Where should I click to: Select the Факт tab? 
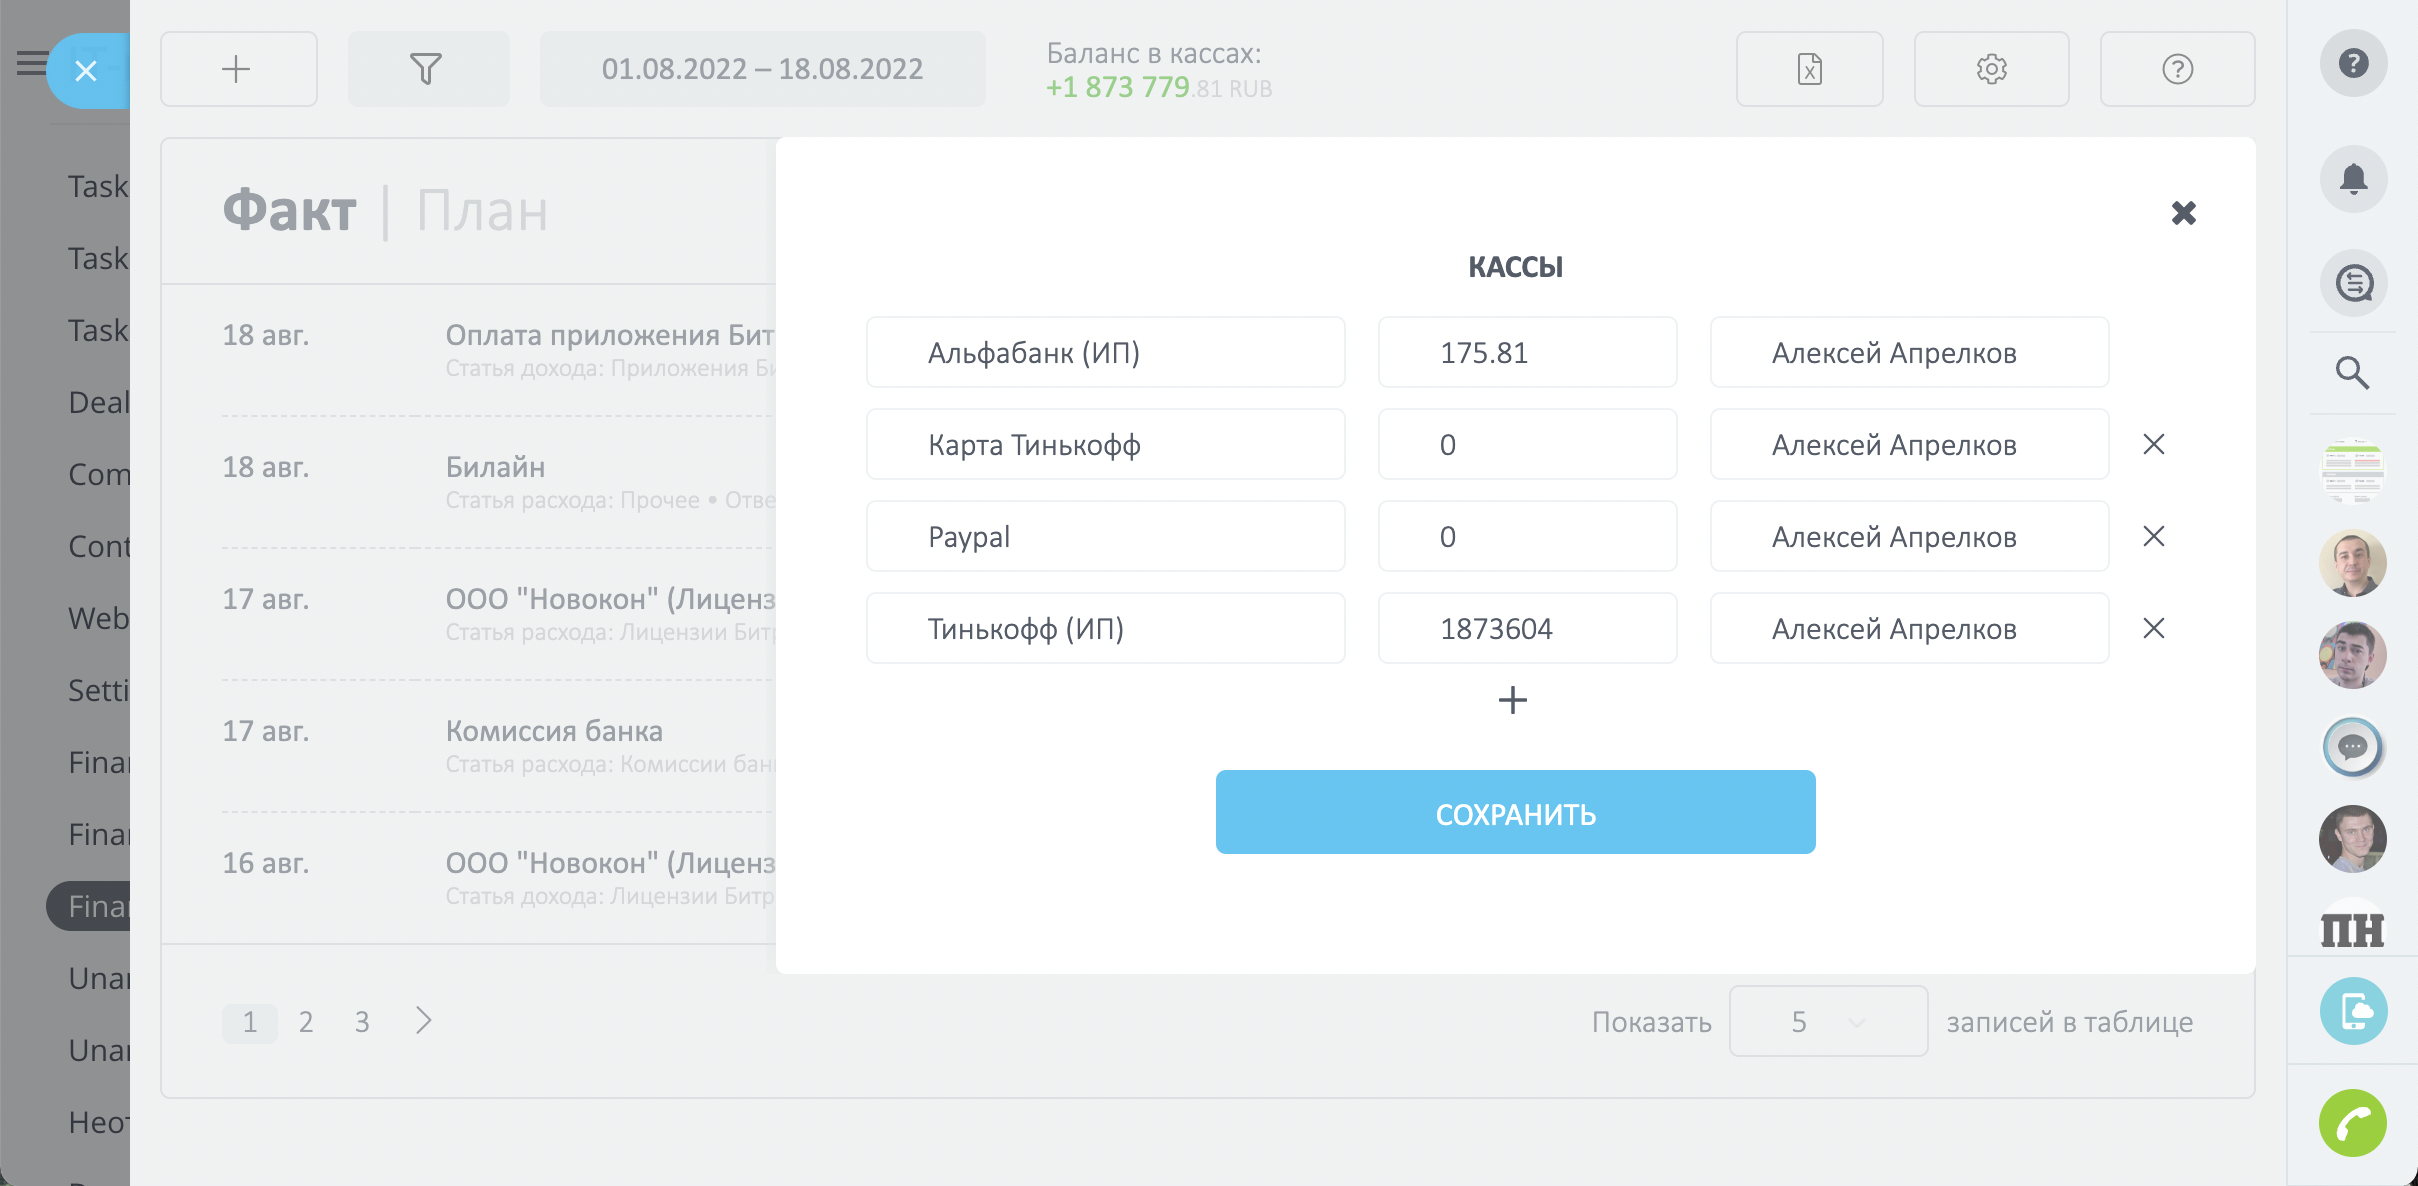coord(289,211)
